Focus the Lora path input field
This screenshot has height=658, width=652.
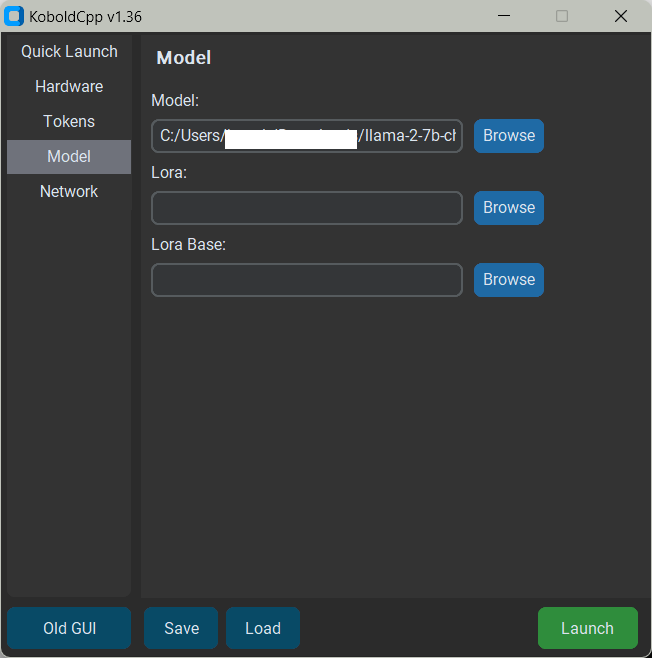tap(307, 208)
